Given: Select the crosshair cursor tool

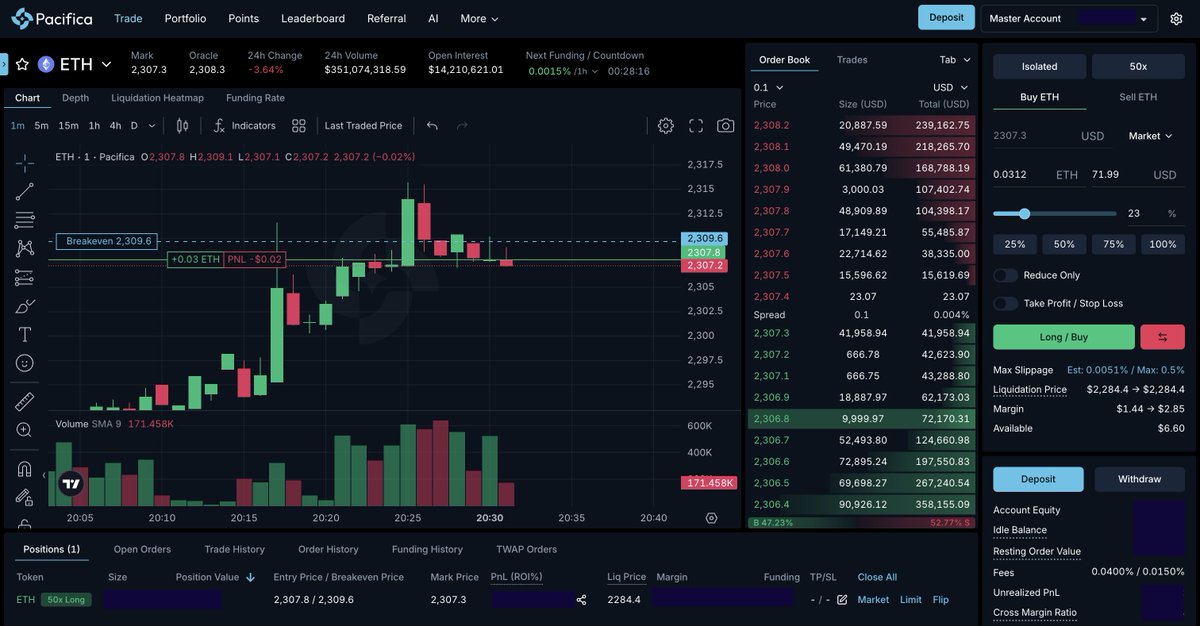Looking at the screenshot, I should [x=24, y=163].
